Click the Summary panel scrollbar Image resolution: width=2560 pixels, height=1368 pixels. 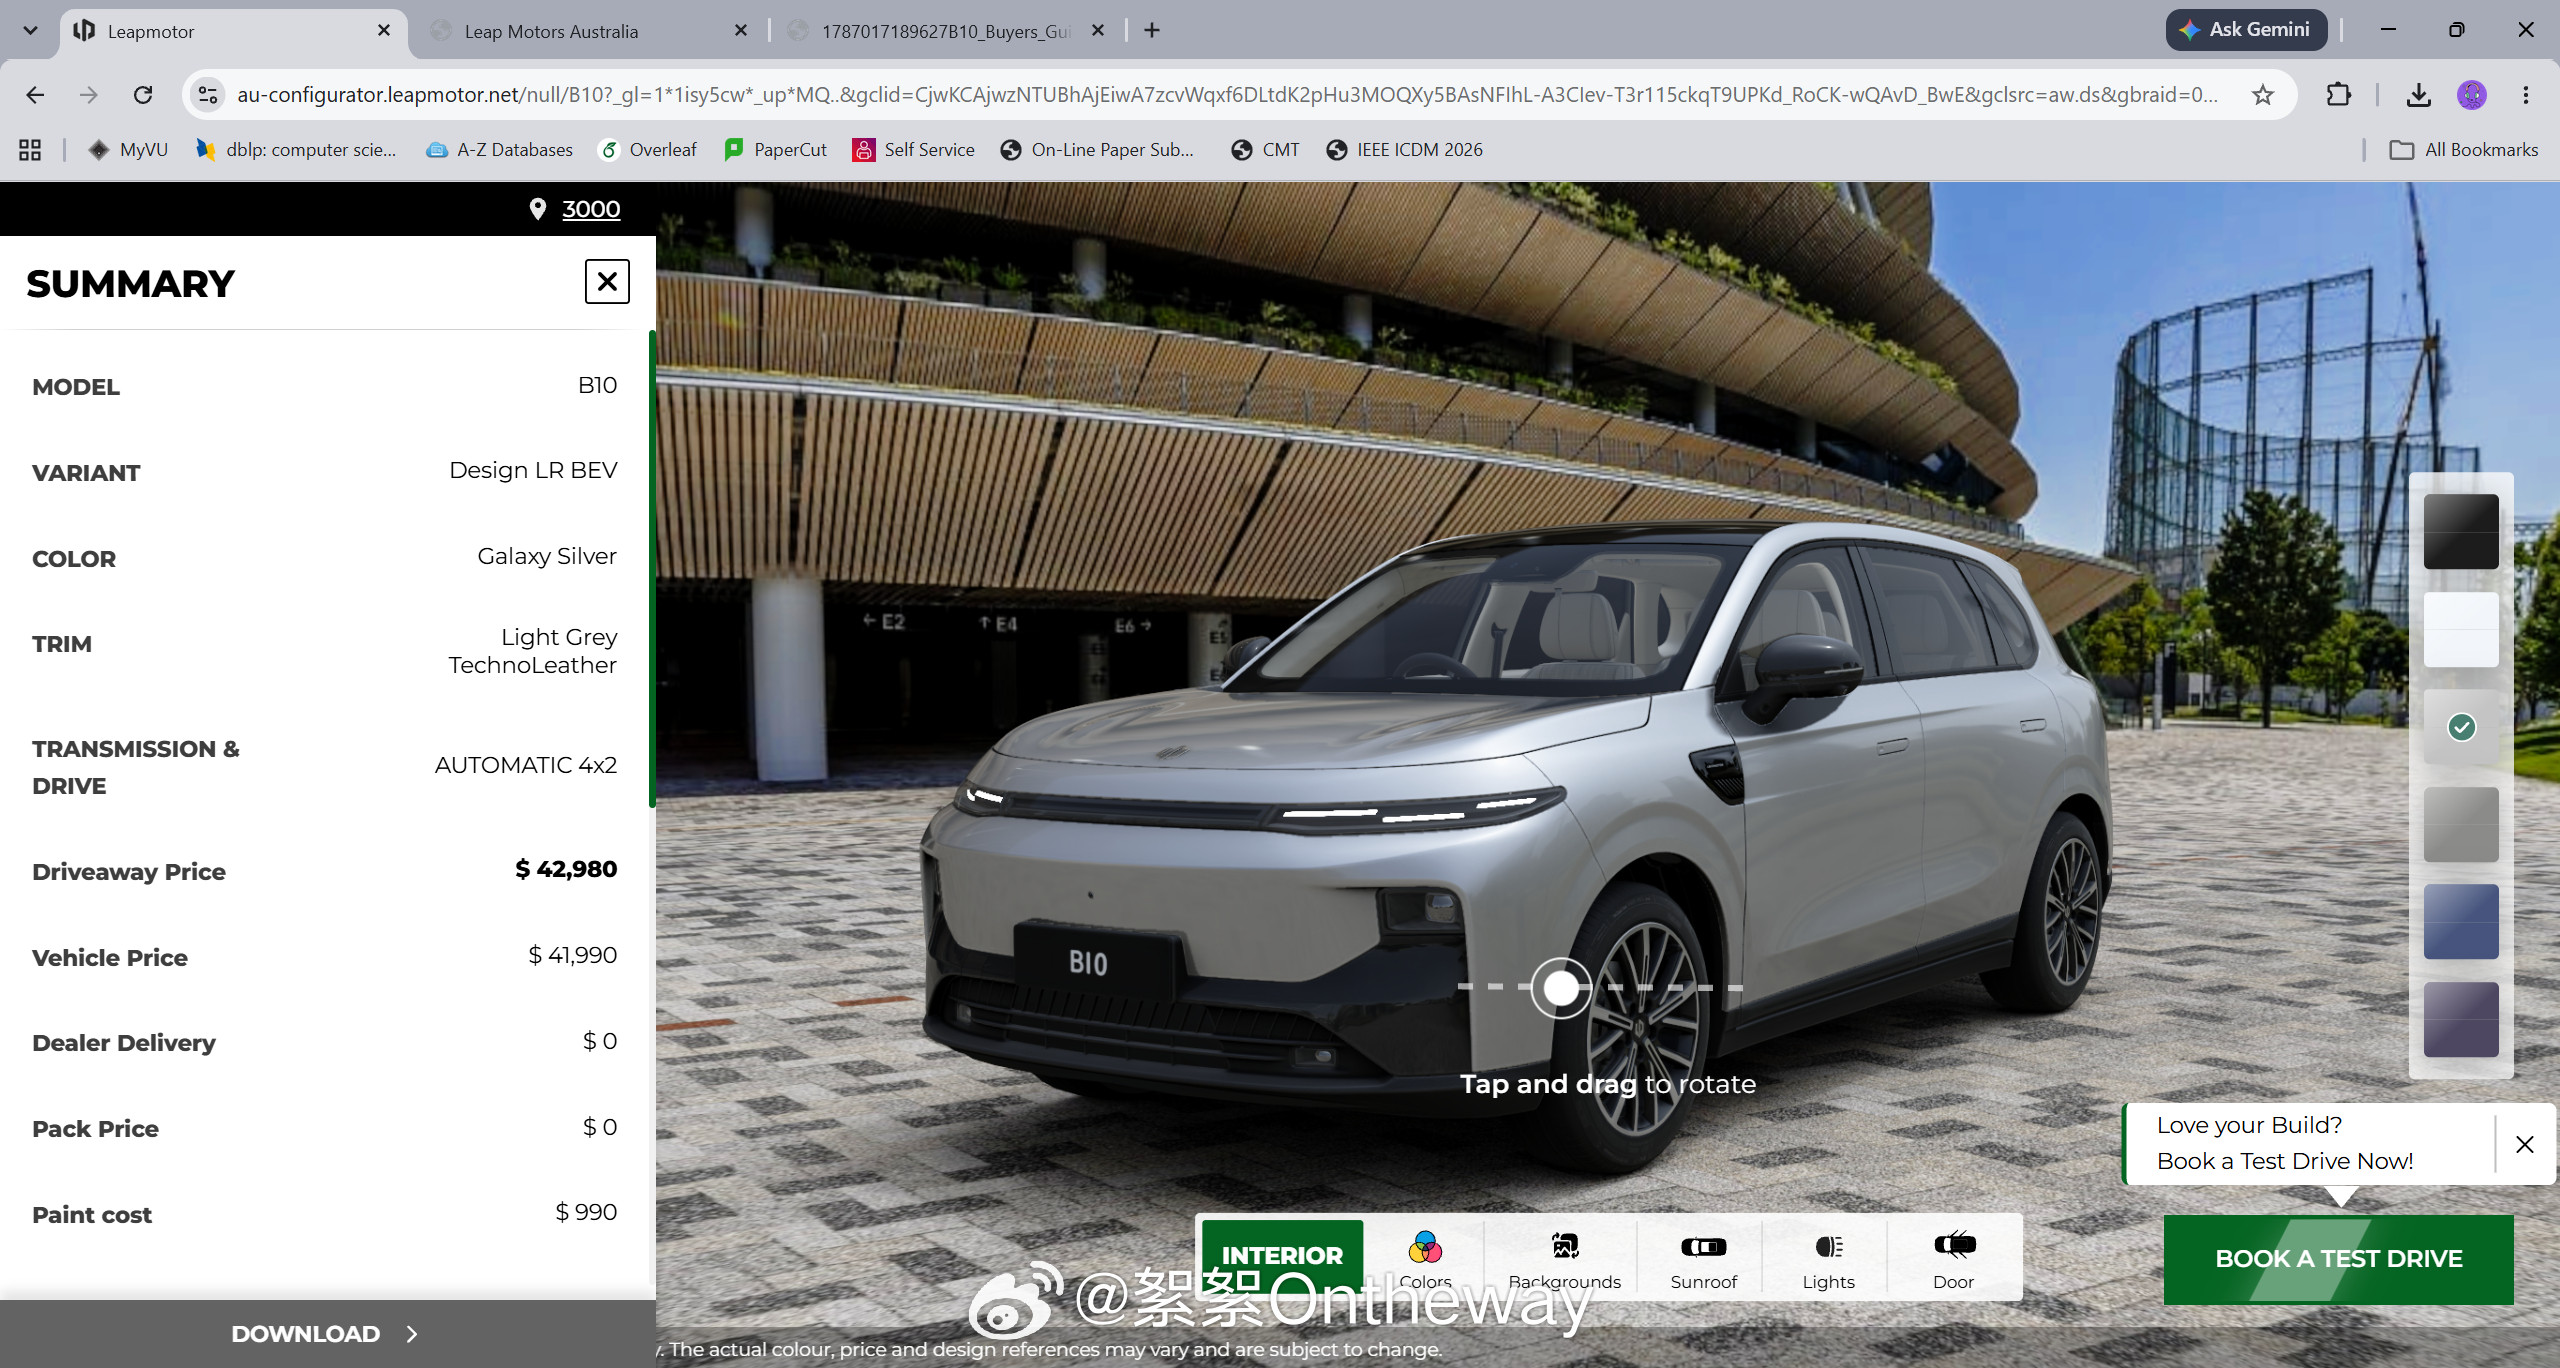click(652, 568)
